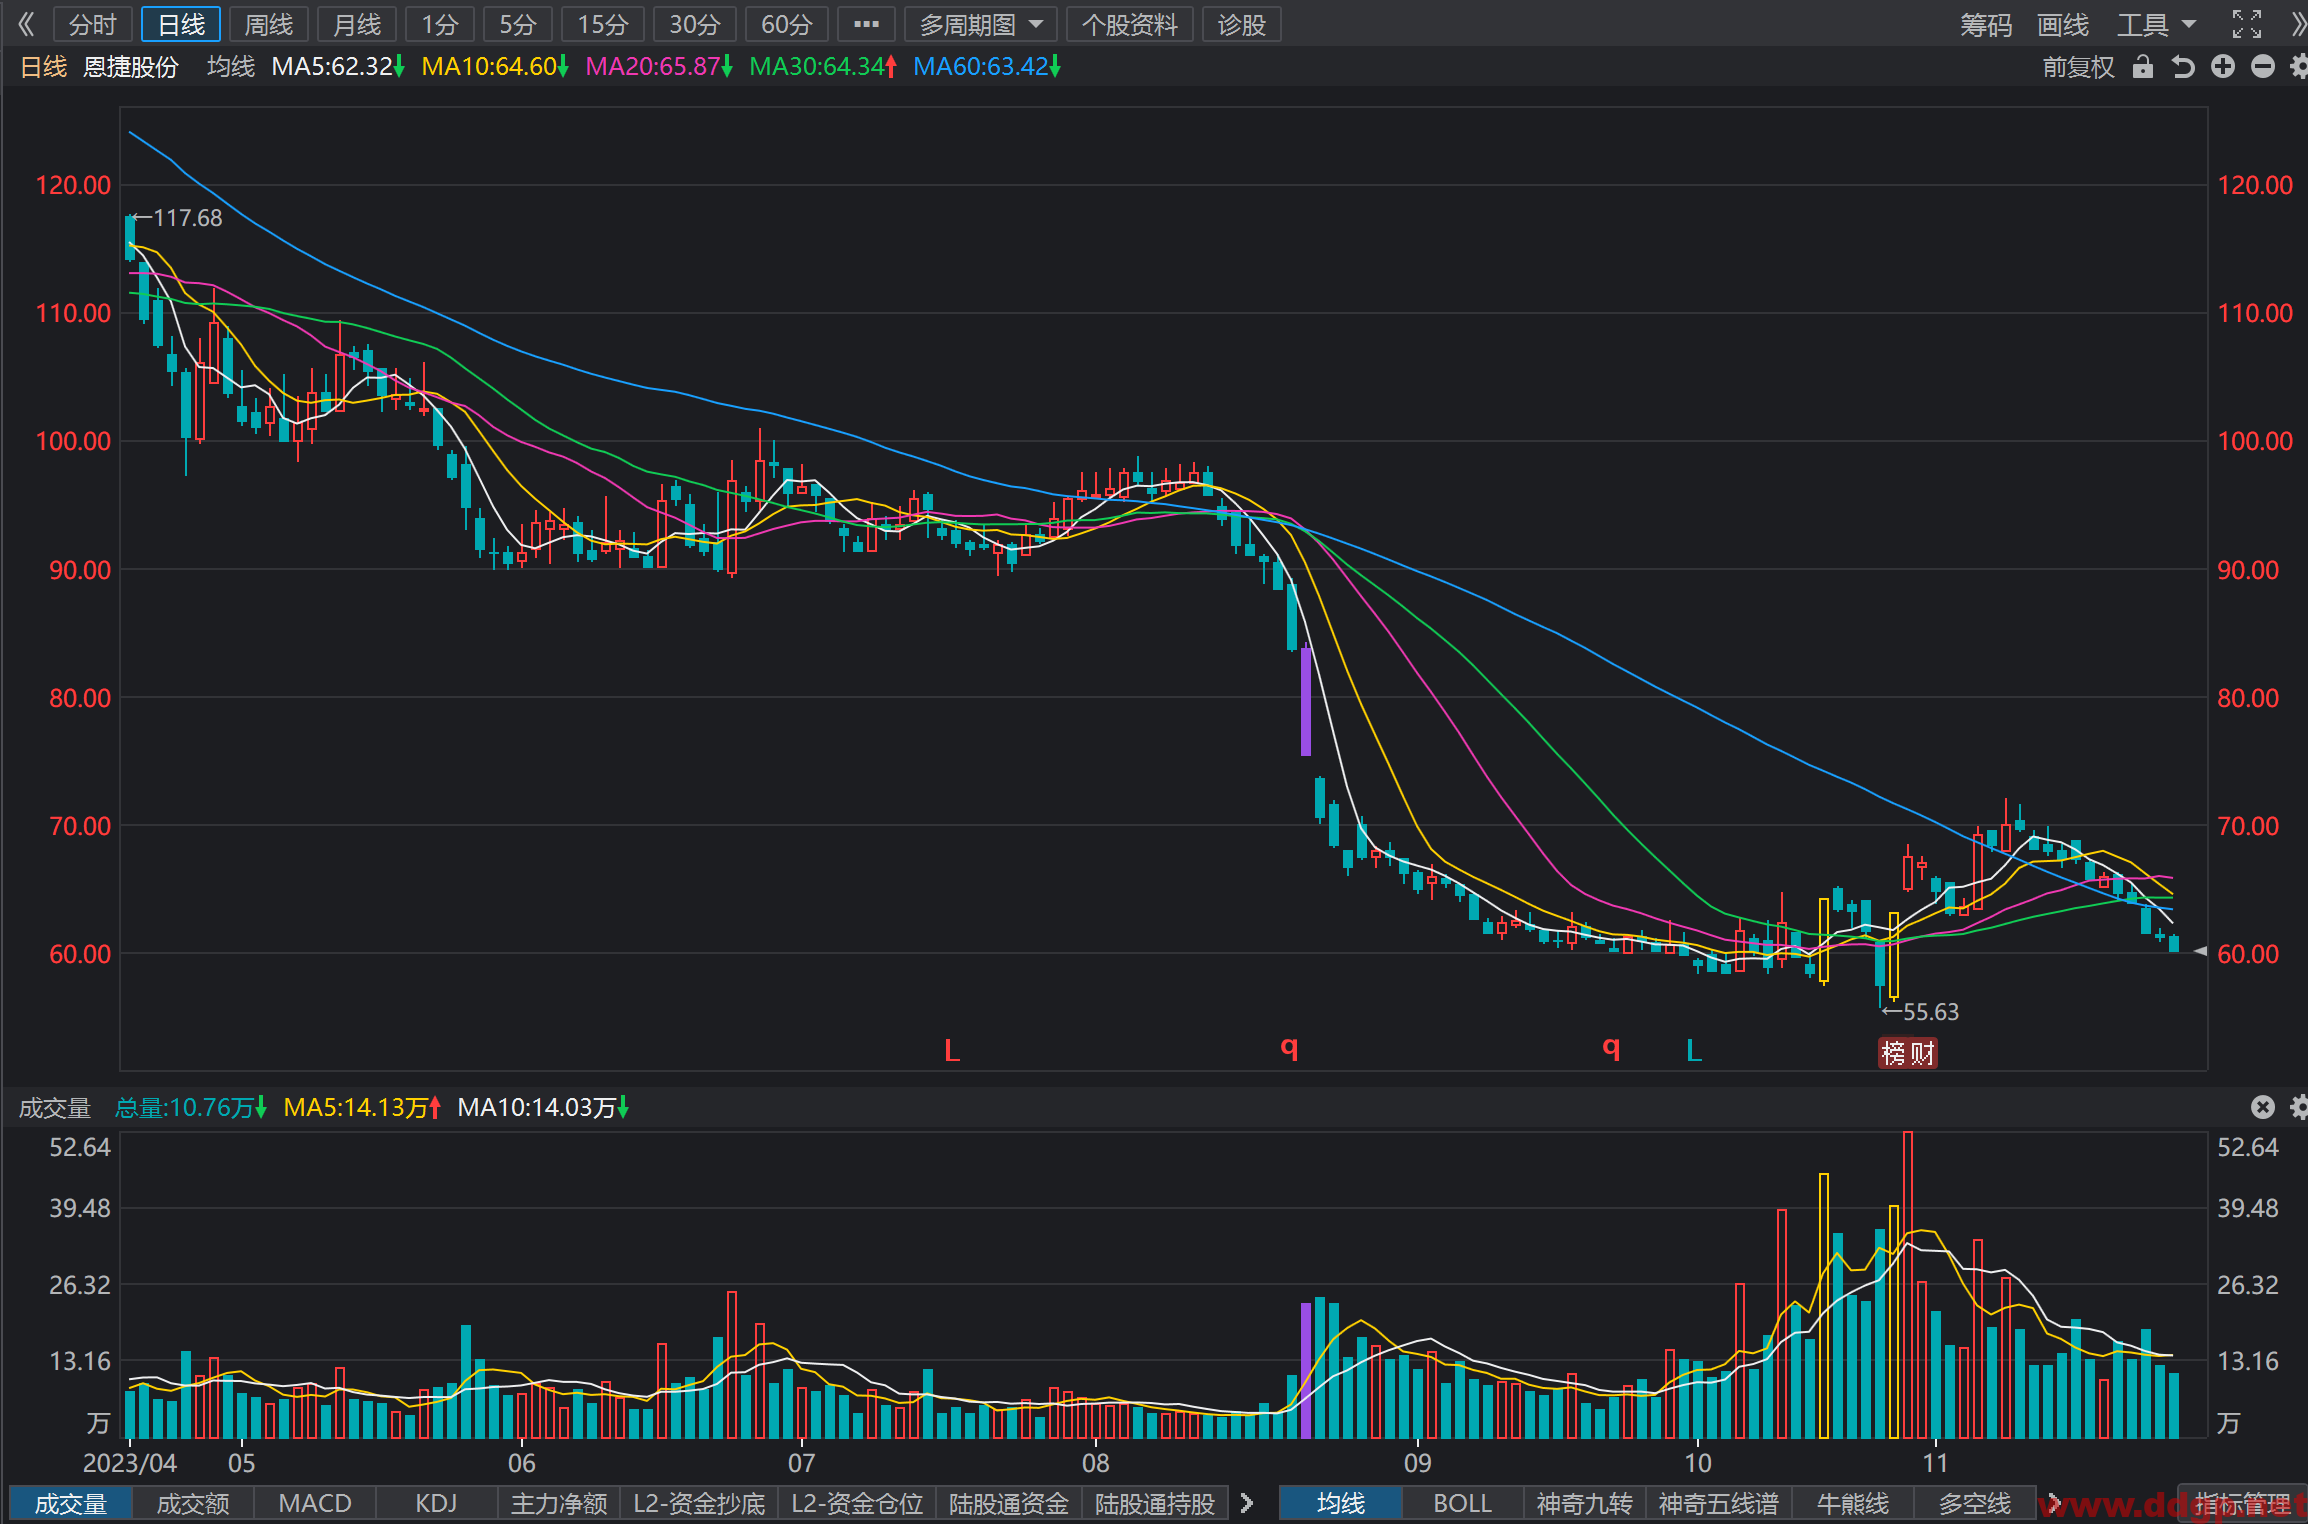The width and height of the screenshot is (2308, 1524).
Task: Switch to the 周线 weekly period
Action: click(x=269, y=25)
